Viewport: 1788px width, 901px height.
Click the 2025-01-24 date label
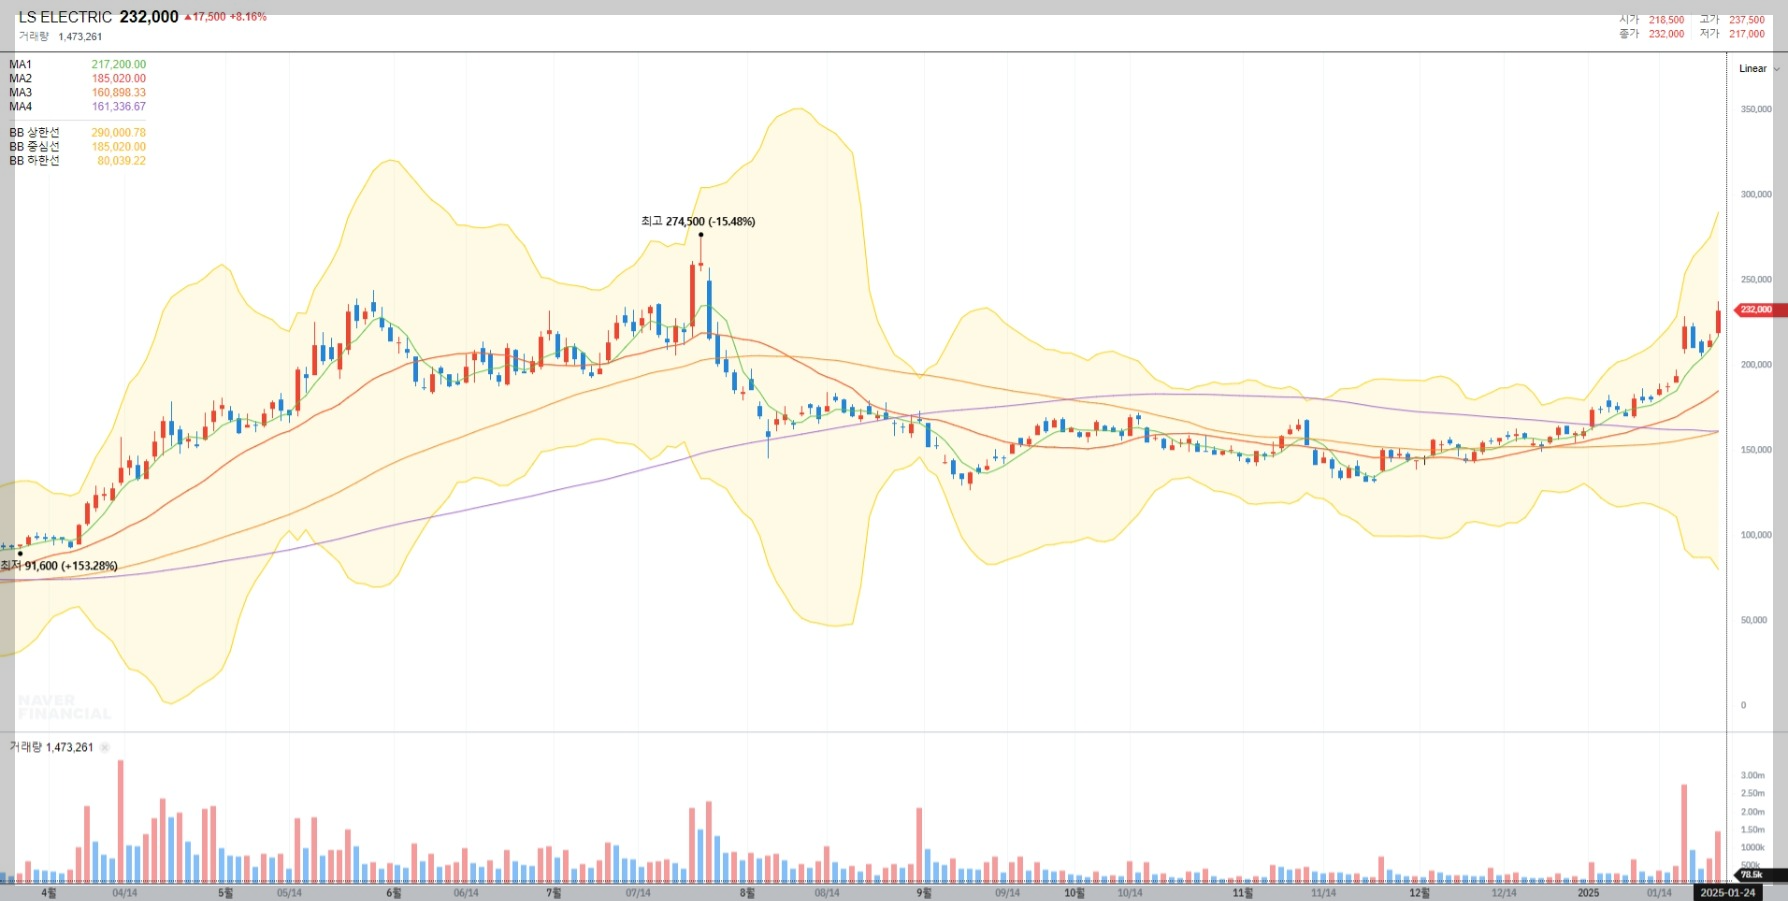1727,893
